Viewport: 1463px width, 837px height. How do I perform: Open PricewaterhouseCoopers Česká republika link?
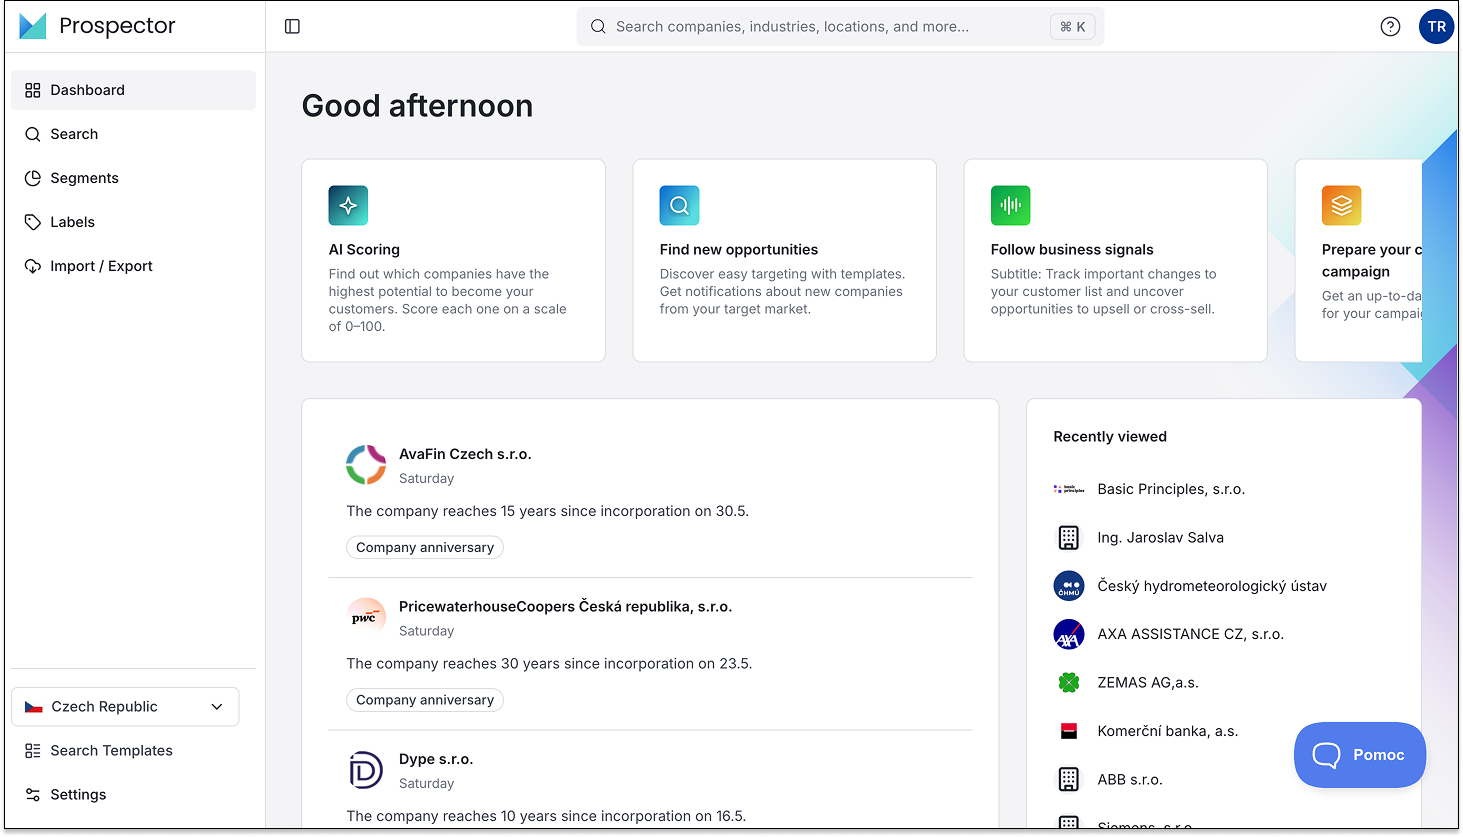[x=565, y=607]
